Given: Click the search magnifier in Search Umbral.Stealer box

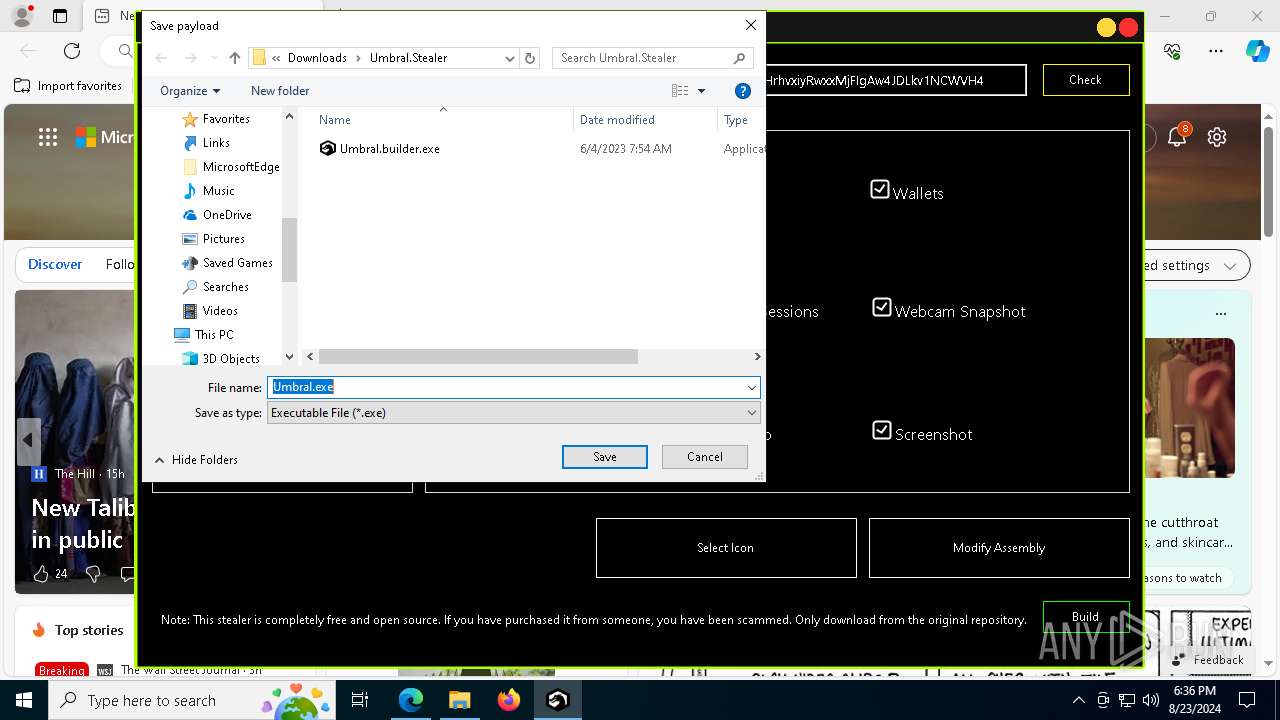Looking at the screenshot, I should tap(740, 58).
